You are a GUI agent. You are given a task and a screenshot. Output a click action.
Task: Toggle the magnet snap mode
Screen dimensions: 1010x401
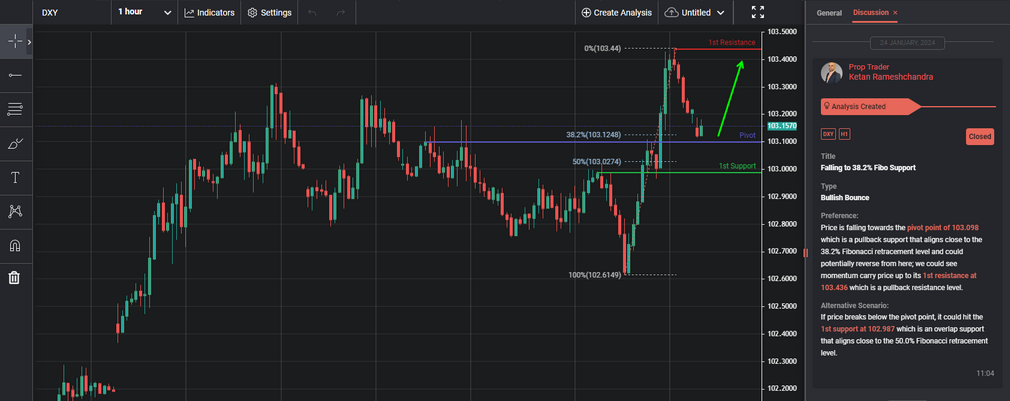point(15,245)
